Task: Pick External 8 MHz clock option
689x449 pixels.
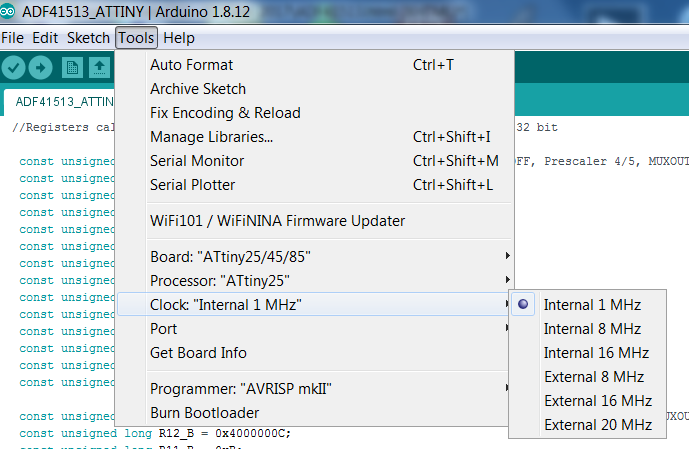Action: click(587, 377)
